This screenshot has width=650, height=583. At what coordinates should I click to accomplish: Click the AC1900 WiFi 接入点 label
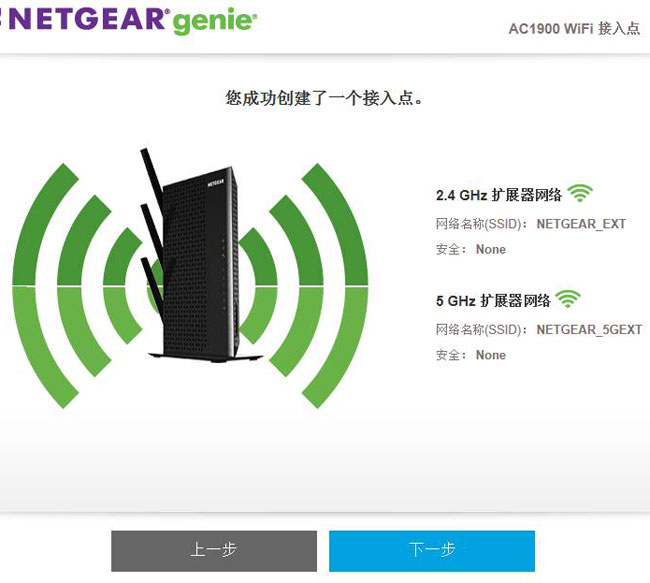574,29
